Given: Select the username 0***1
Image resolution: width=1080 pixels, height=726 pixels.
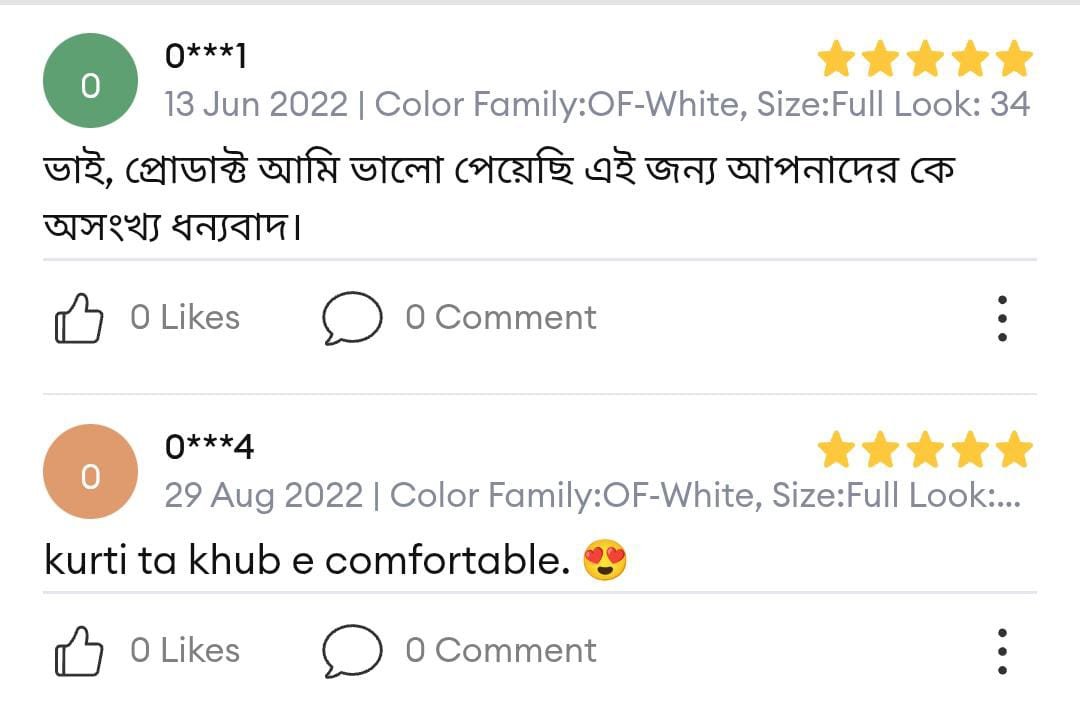Looking at the screenshot, I should click(206, 57).
